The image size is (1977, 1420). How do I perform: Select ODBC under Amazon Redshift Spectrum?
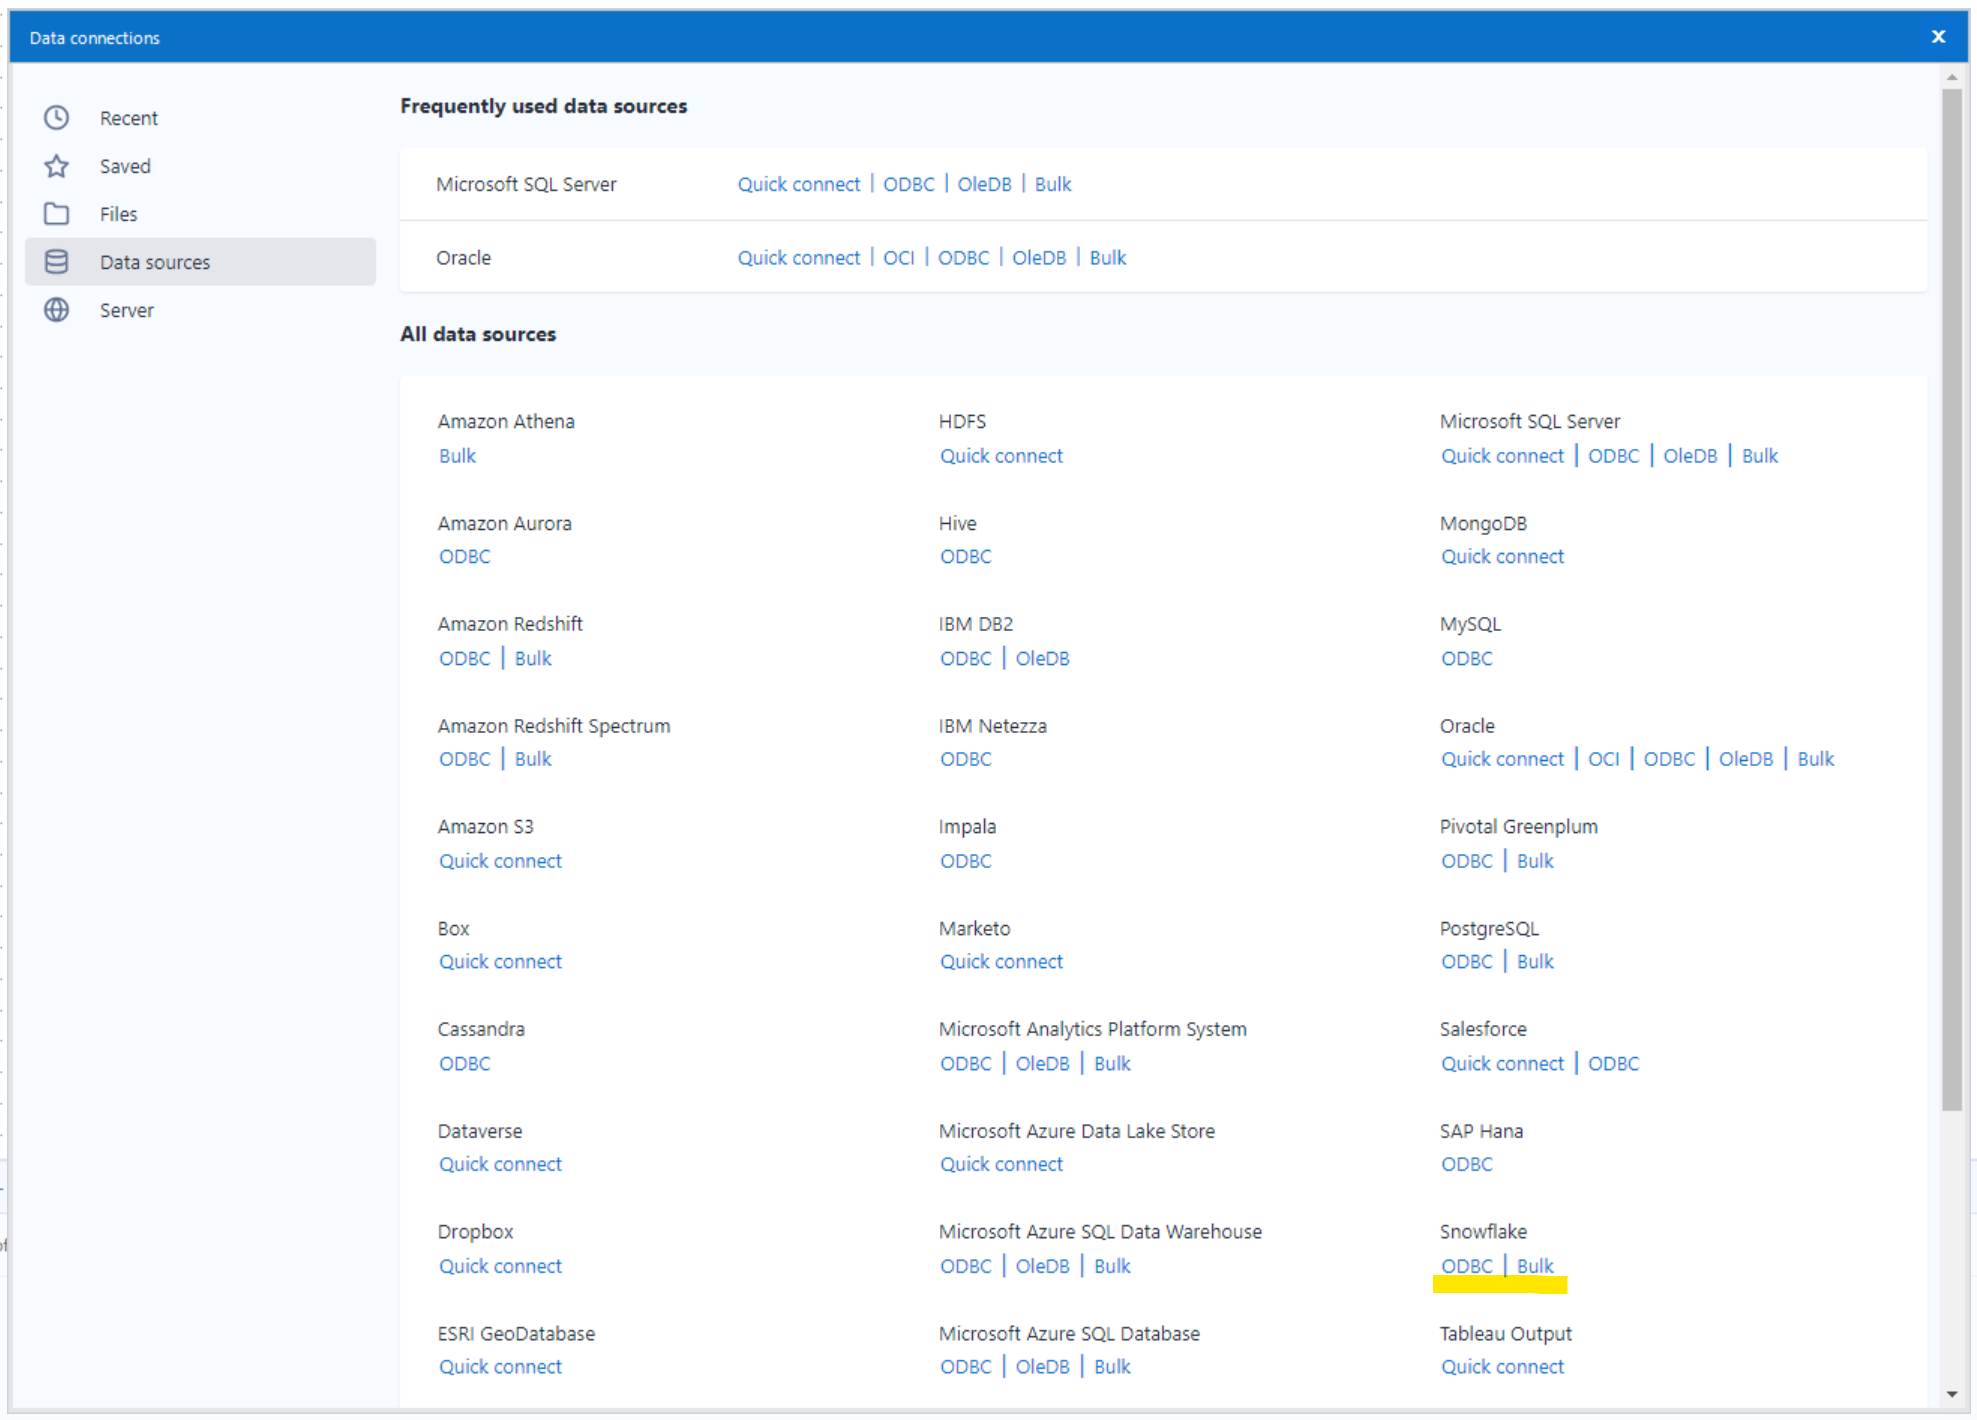[465, 759]
